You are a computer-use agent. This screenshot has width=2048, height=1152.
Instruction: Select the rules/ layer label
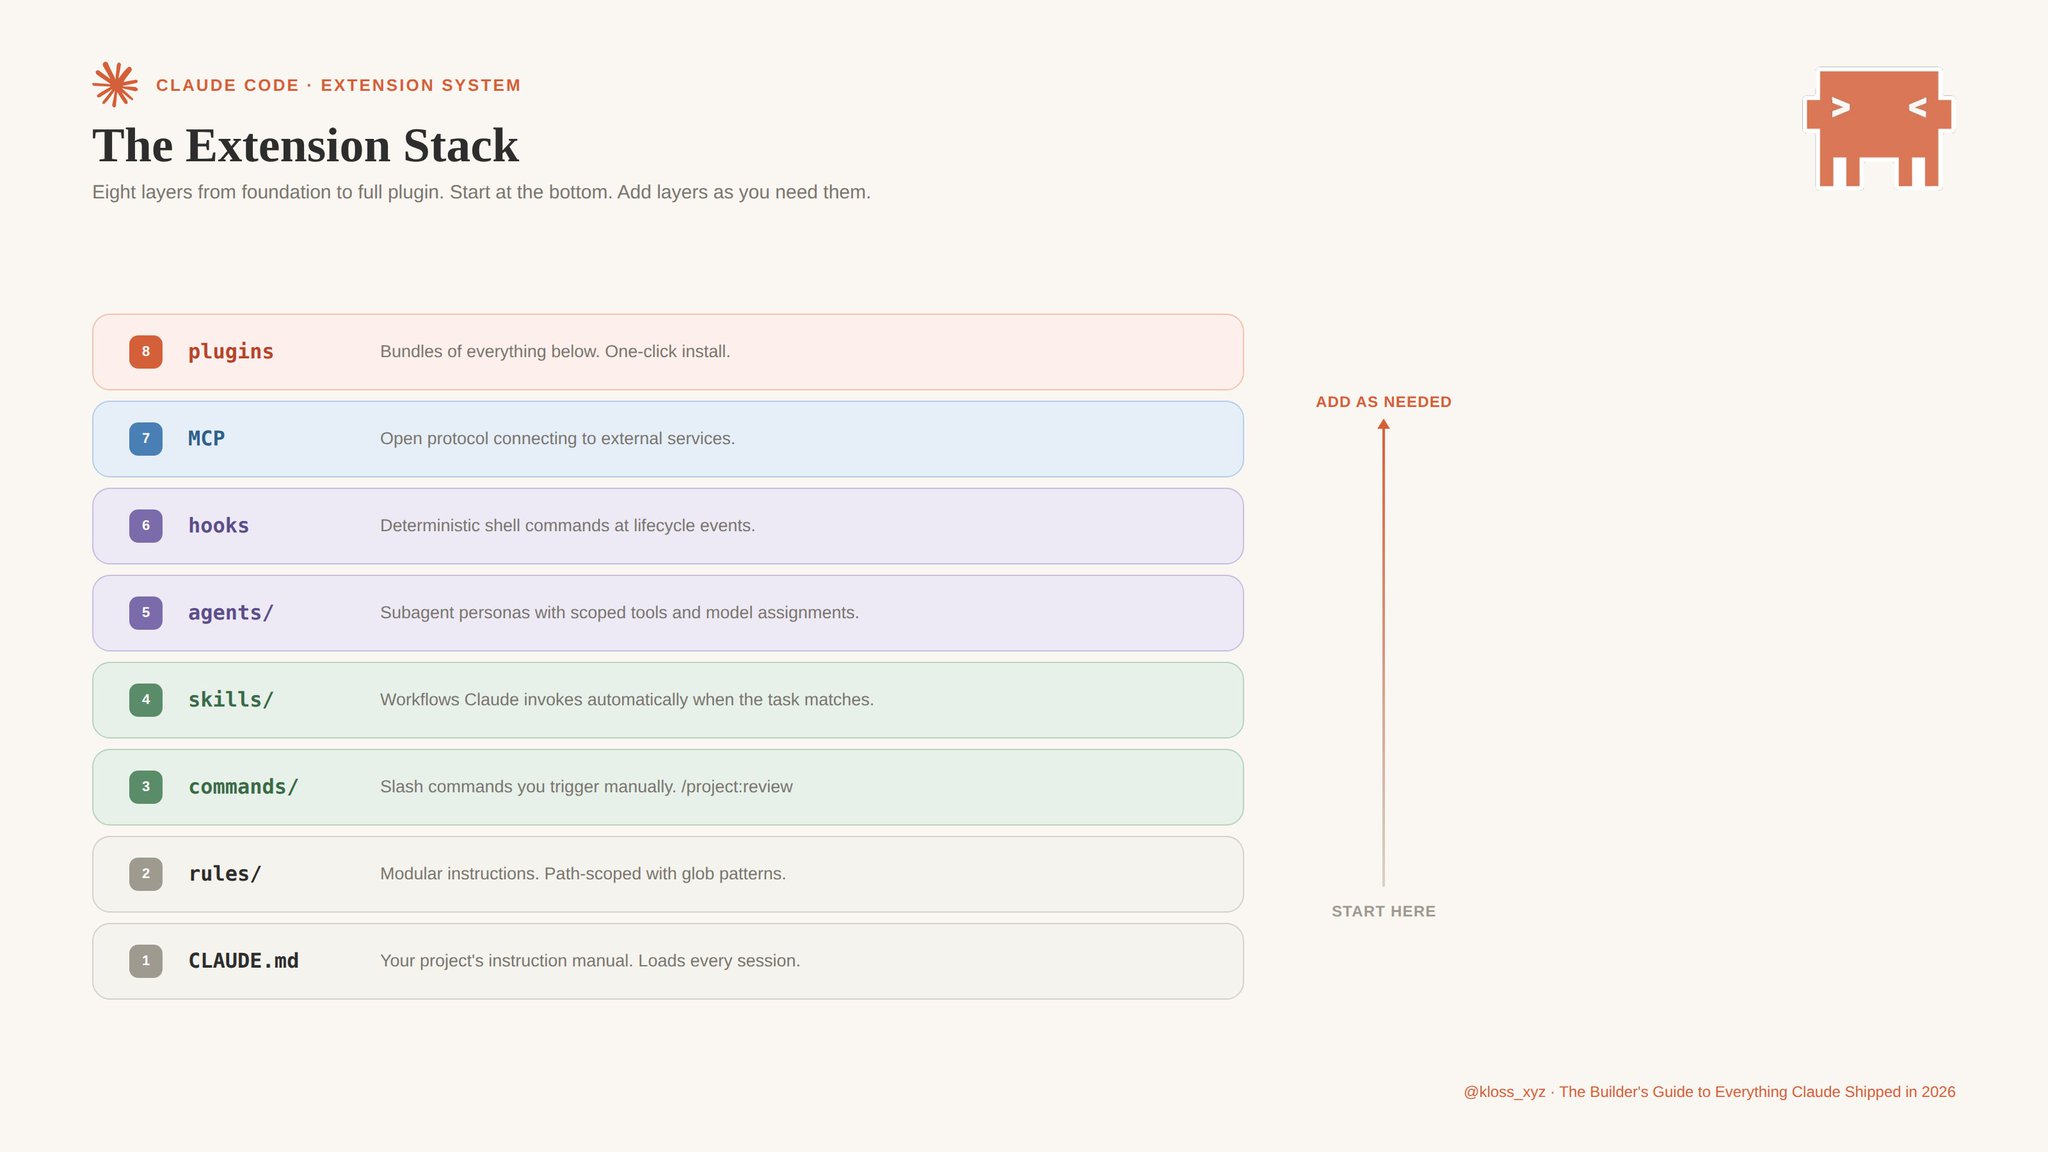coord(225,874)
